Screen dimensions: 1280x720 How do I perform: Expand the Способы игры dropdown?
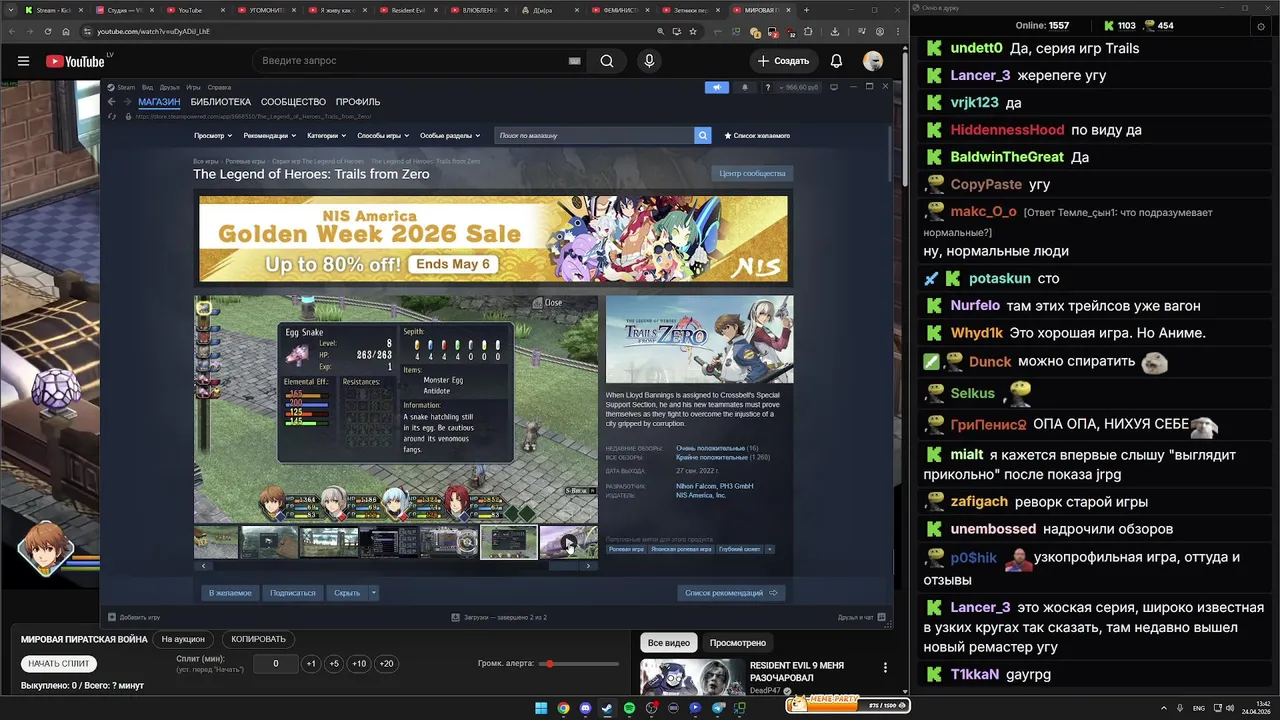[383, 135]
